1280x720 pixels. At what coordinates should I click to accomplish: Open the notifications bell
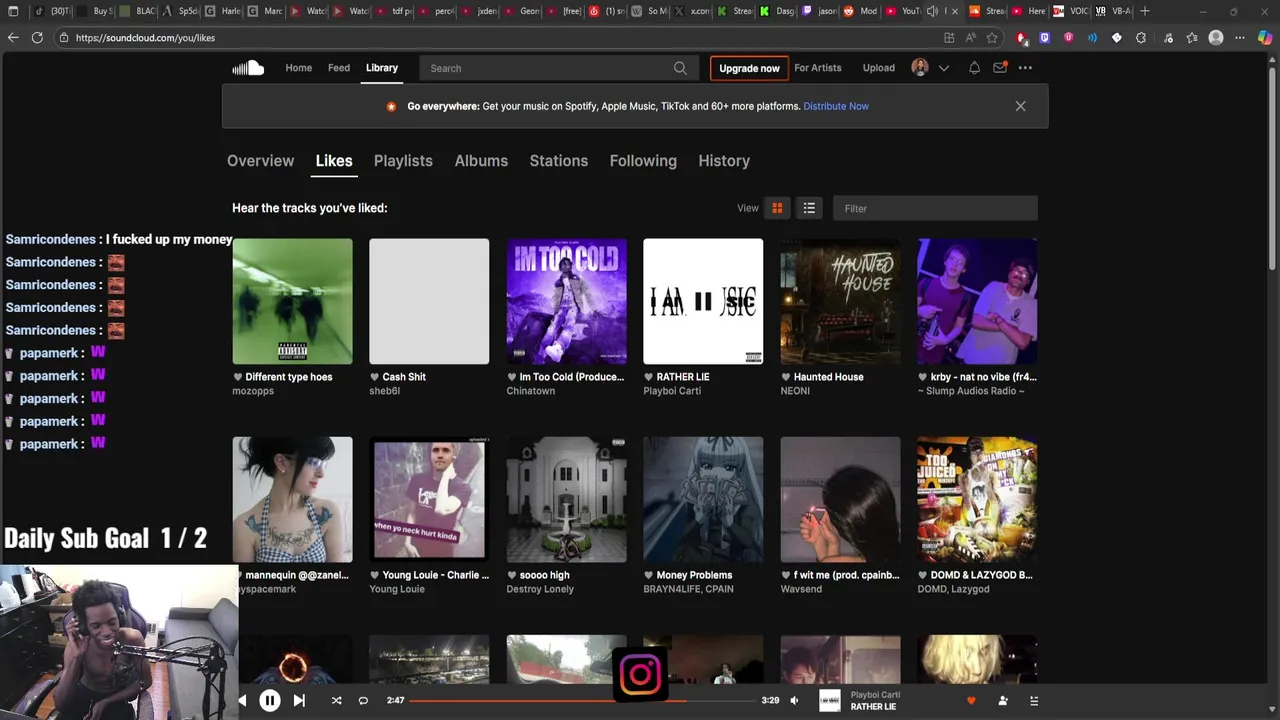point(974,68)
